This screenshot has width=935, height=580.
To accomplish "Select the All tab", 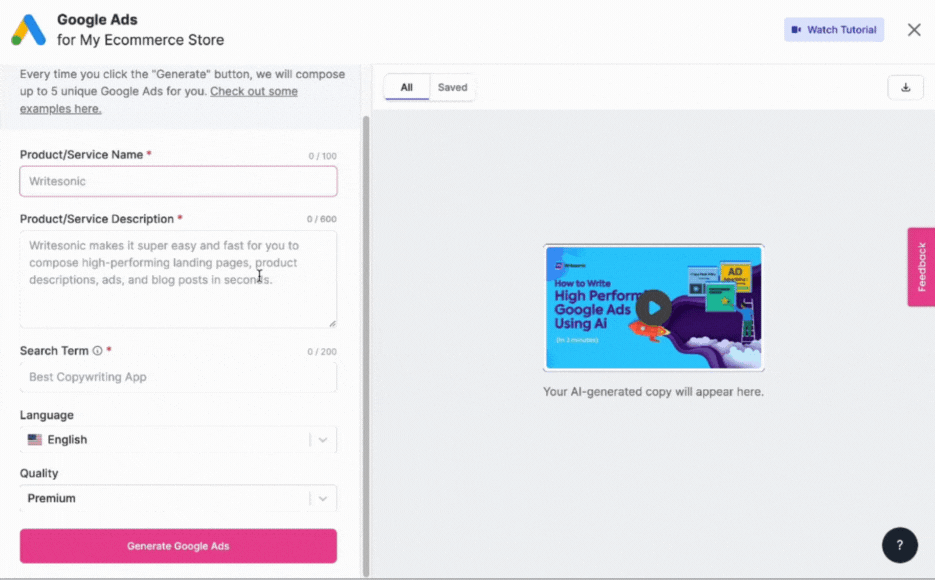I will 406,87.
